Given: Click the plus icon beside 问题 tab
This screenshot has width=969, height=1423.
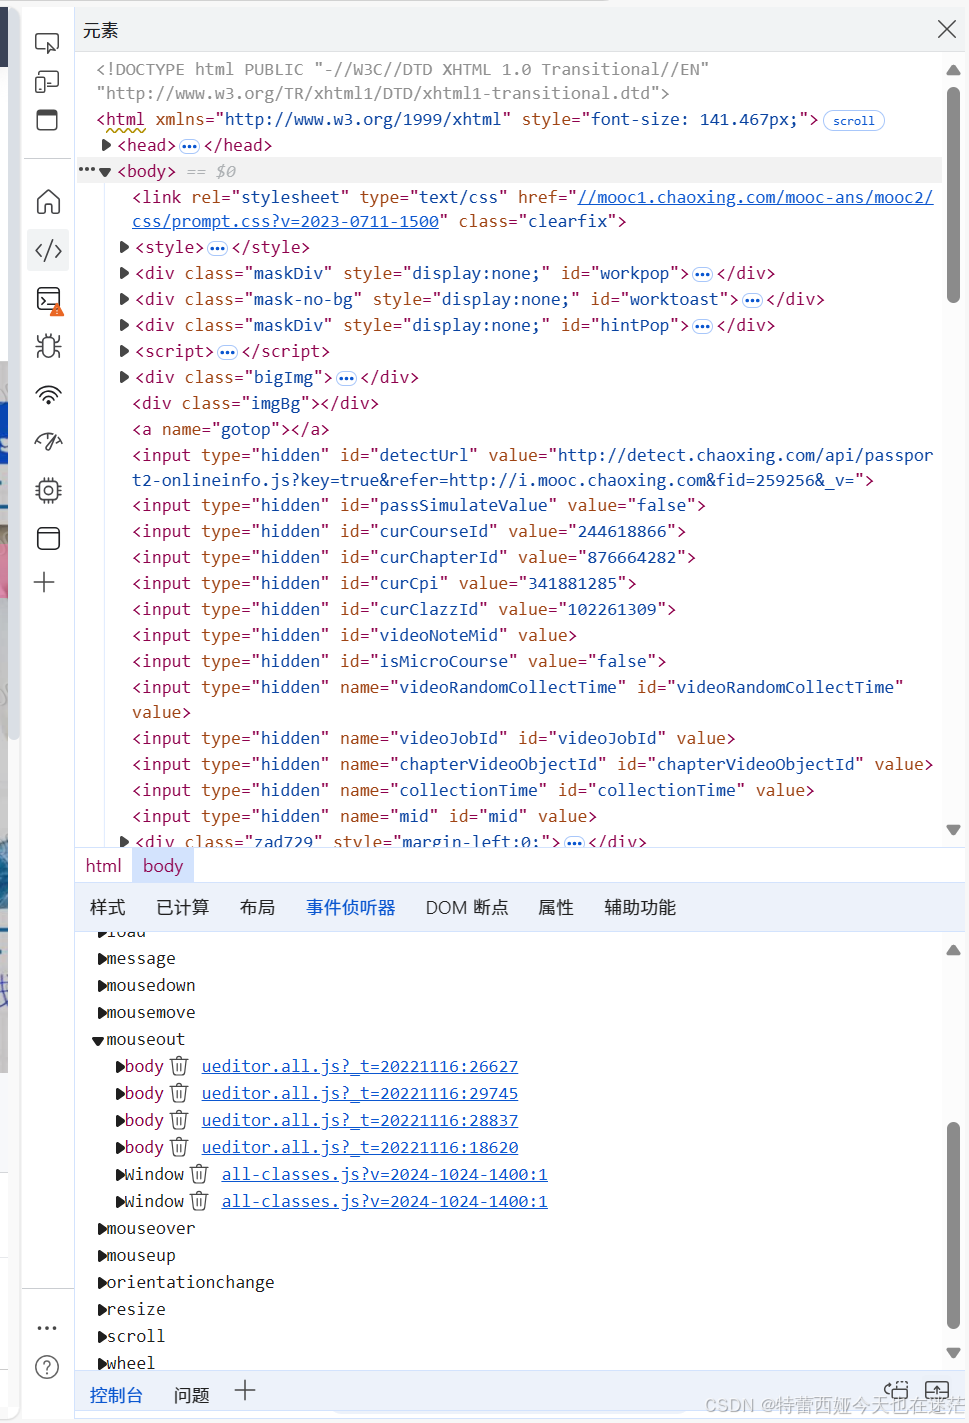Looking at the screenshot, I should tap(245, 1391).
